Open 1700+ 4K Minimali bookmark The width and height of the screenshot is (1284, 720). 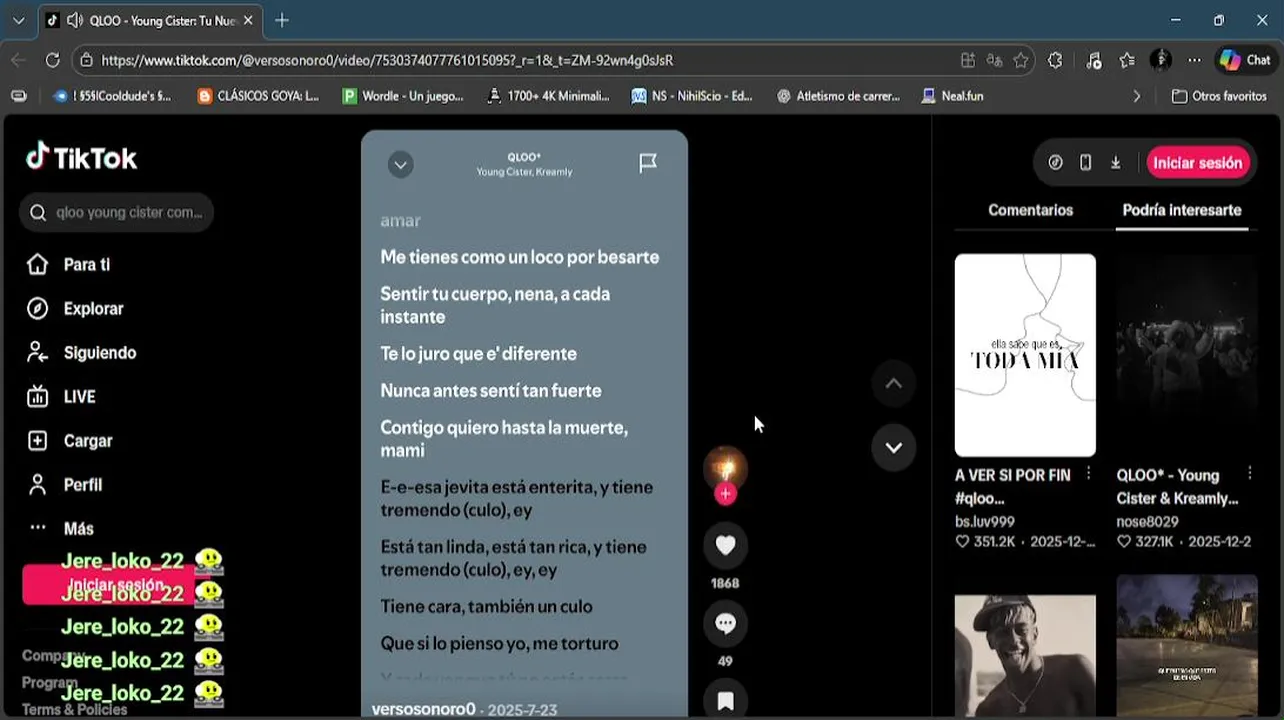pos(548,96)
